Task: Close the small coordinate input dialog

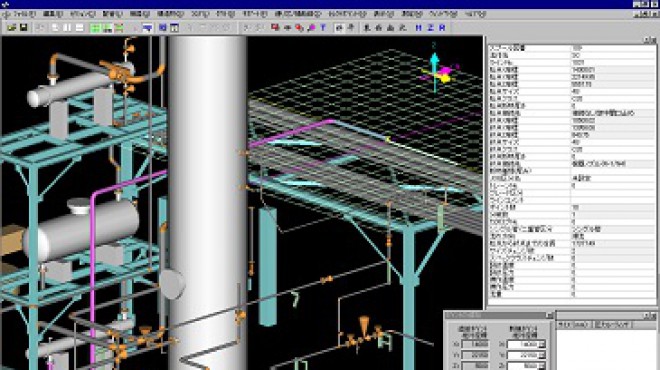Action: point(549,315)
